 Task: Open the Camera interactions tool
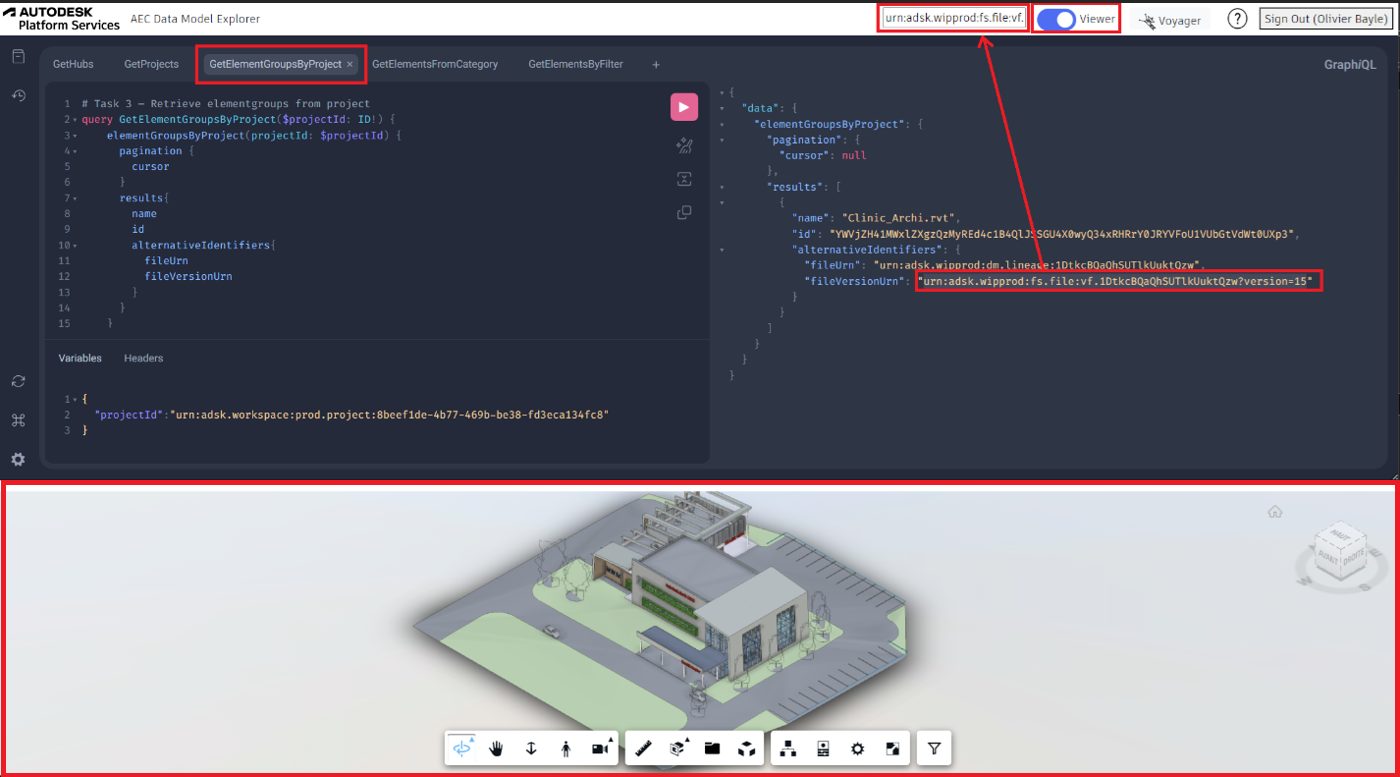[601, 748]
